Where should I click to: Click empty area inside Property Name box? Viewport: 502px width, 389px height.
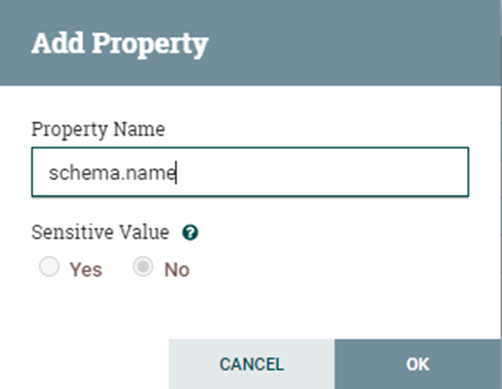click(320, 172)
